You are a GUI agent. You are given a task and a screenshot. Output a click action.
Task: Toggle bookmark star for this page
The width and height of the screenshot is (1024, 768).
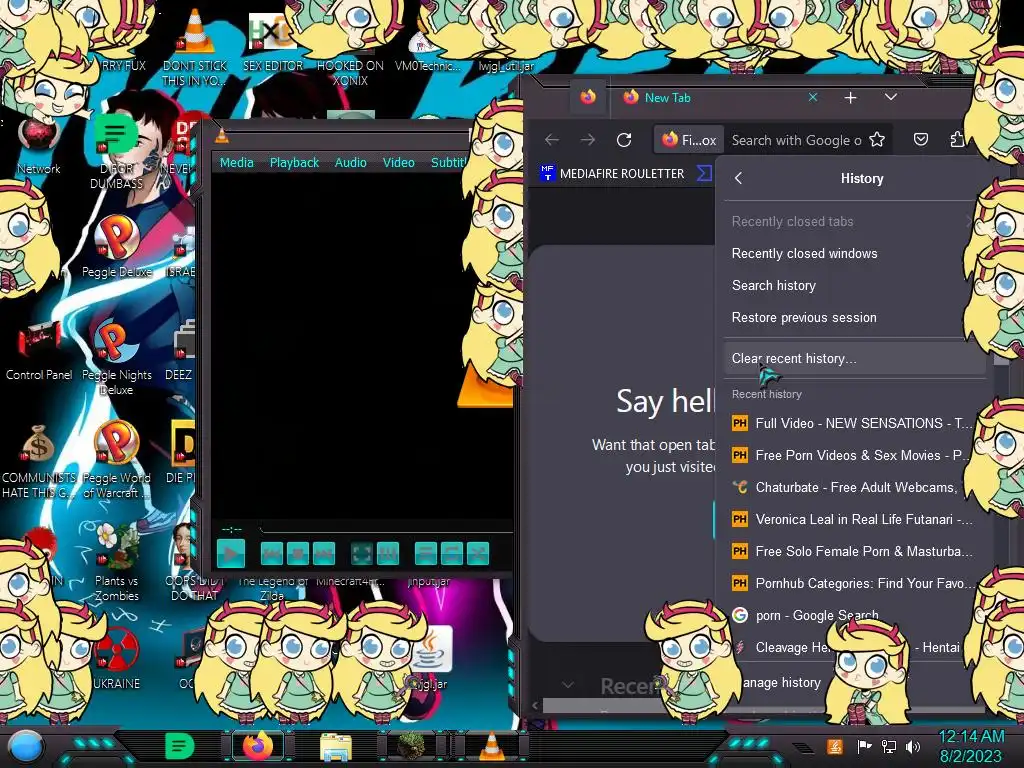click(877, 140)
